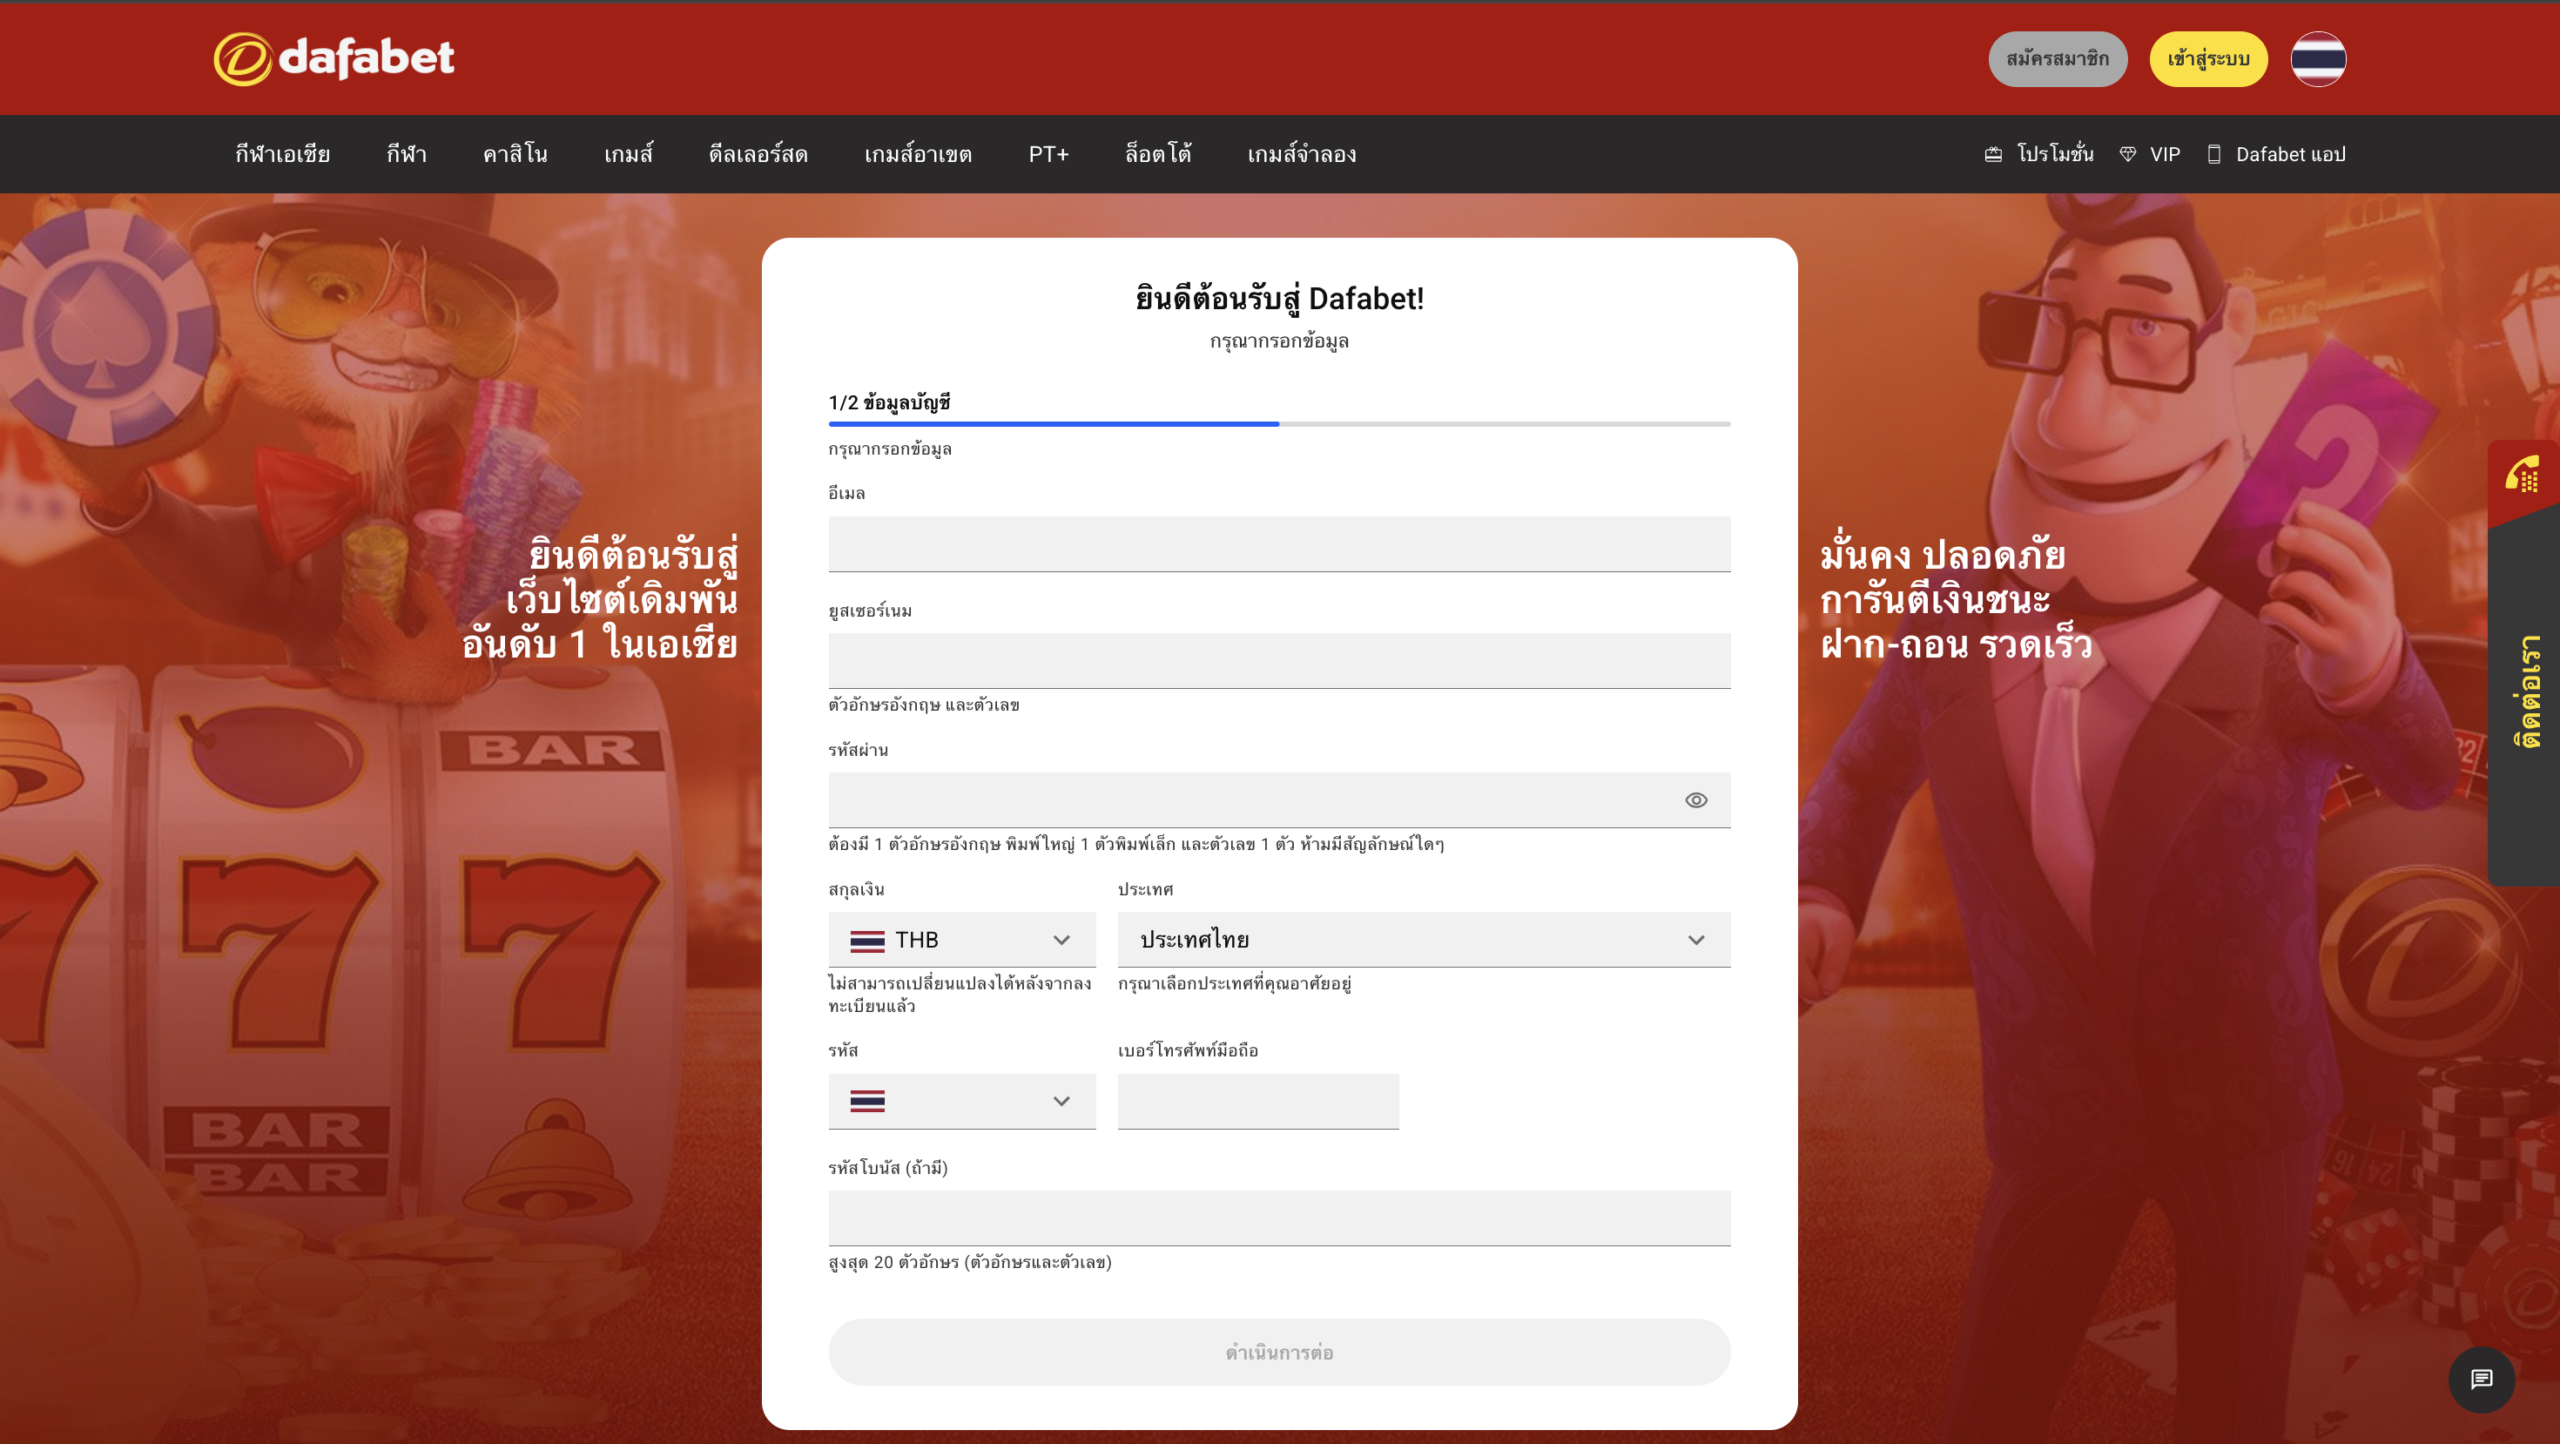Click the telephone contact icon on side tab

(2522, 475)
